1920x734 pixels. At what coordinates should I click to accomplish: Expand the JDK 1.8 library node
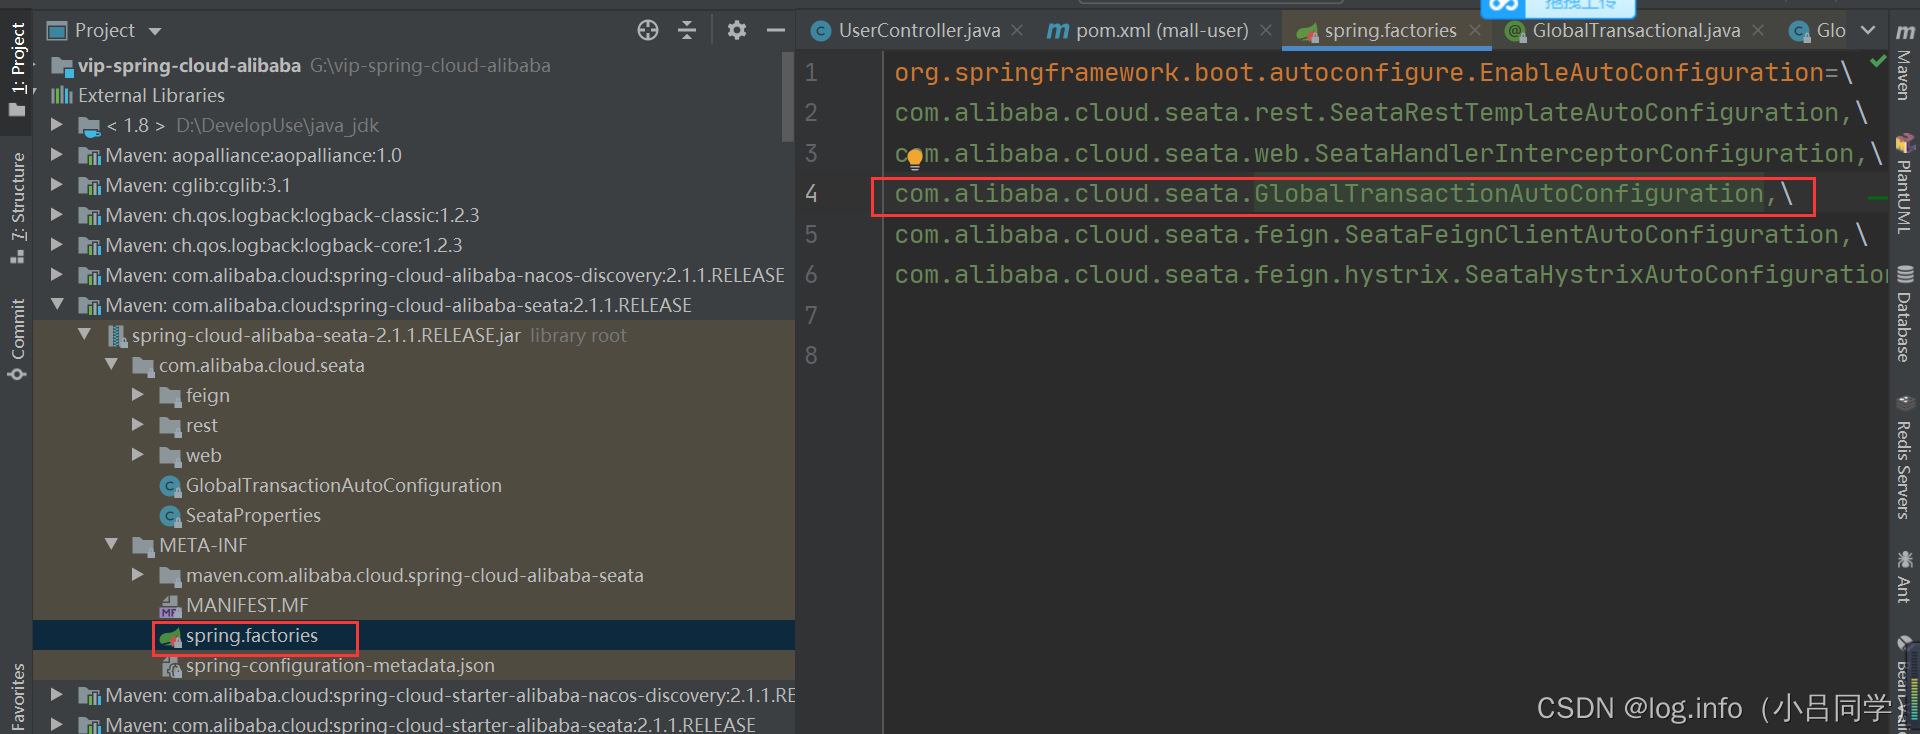(x=57, y=125)
